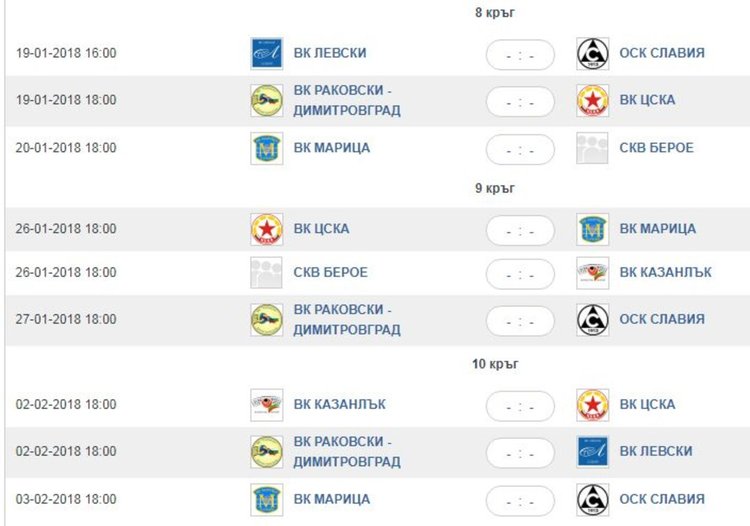Open the ВК ЛЕВСКИ team link in round 8

pos(330,53)
